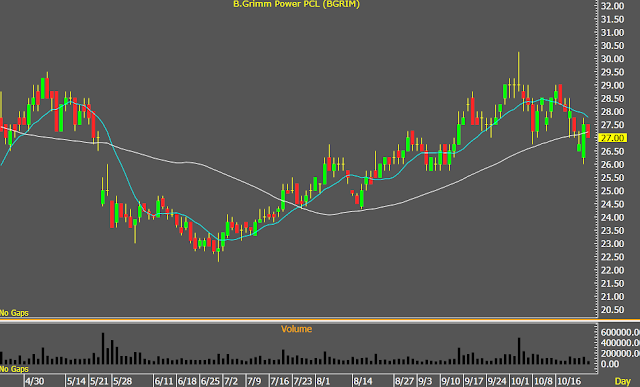Click the highlighted 27.00 current price tag
The image size is (640, 387).
tap(613, 138)
